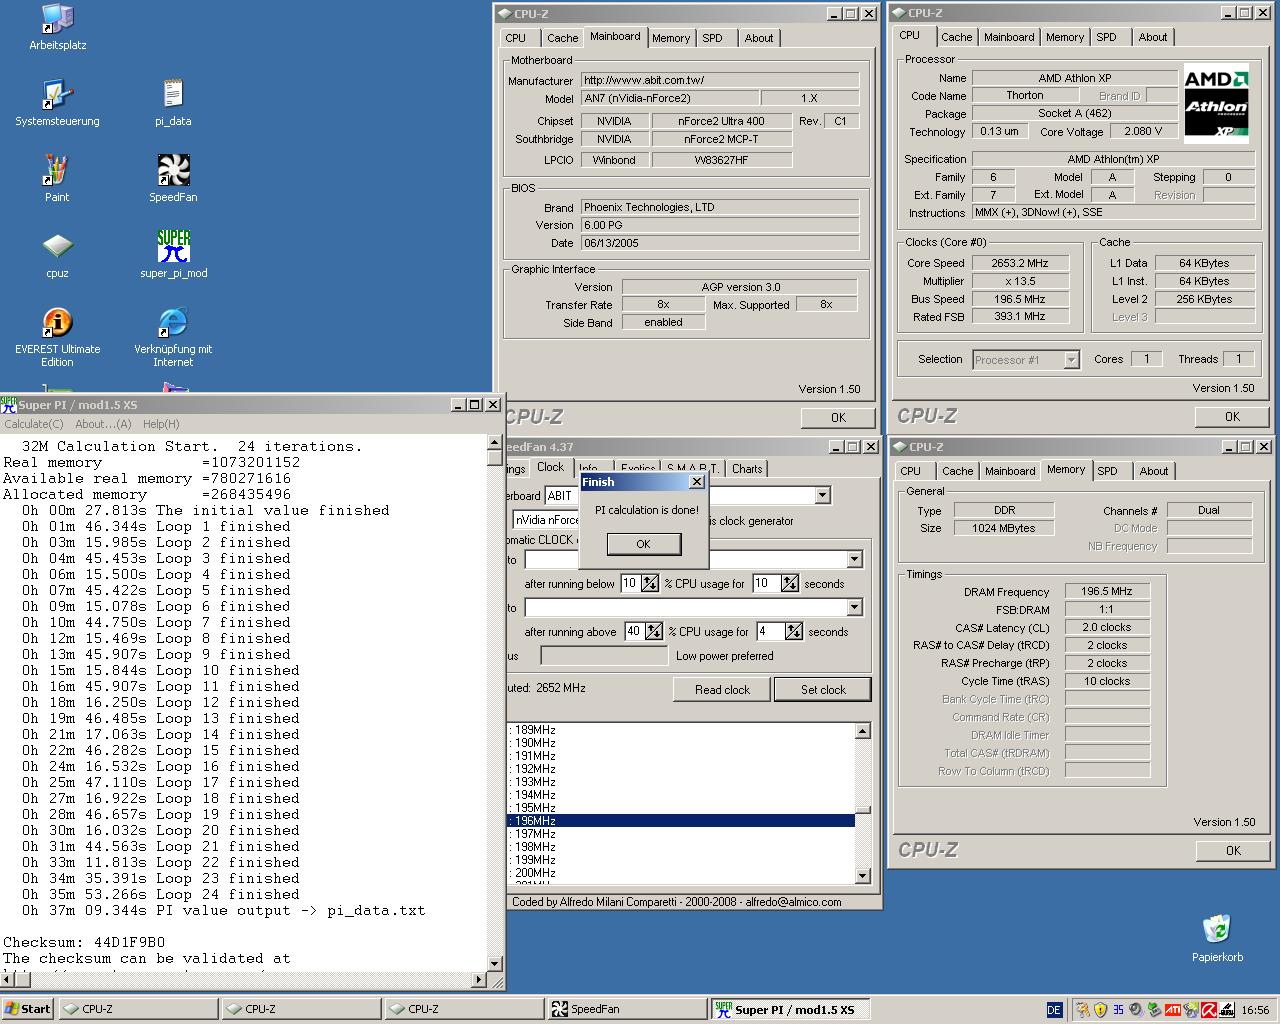
Task: Click the safely remove hardware tray icon
Action: coord(1154,1010)
